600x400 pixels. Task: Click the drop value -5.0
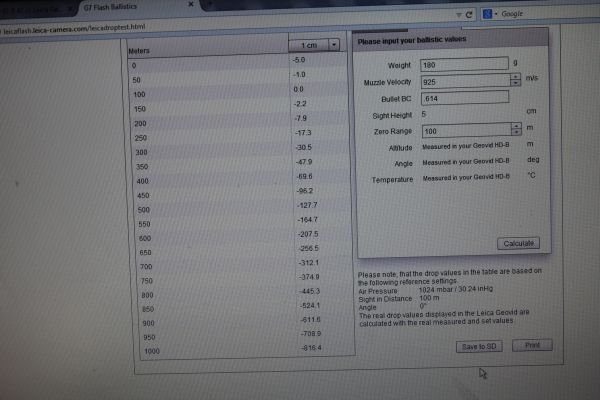299,60
